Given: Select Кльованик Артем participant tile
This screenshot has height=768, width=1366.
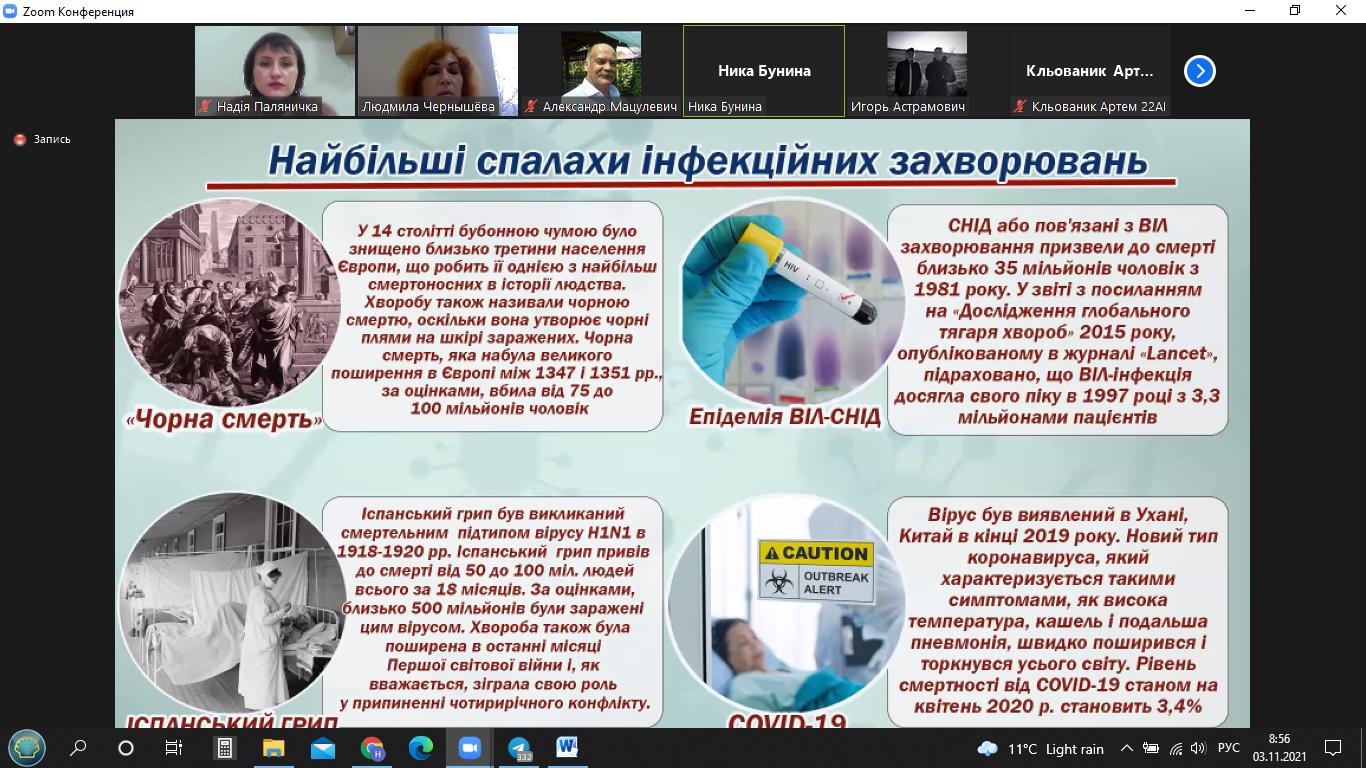Looking at the screenshot, I should coord(1090,71).
